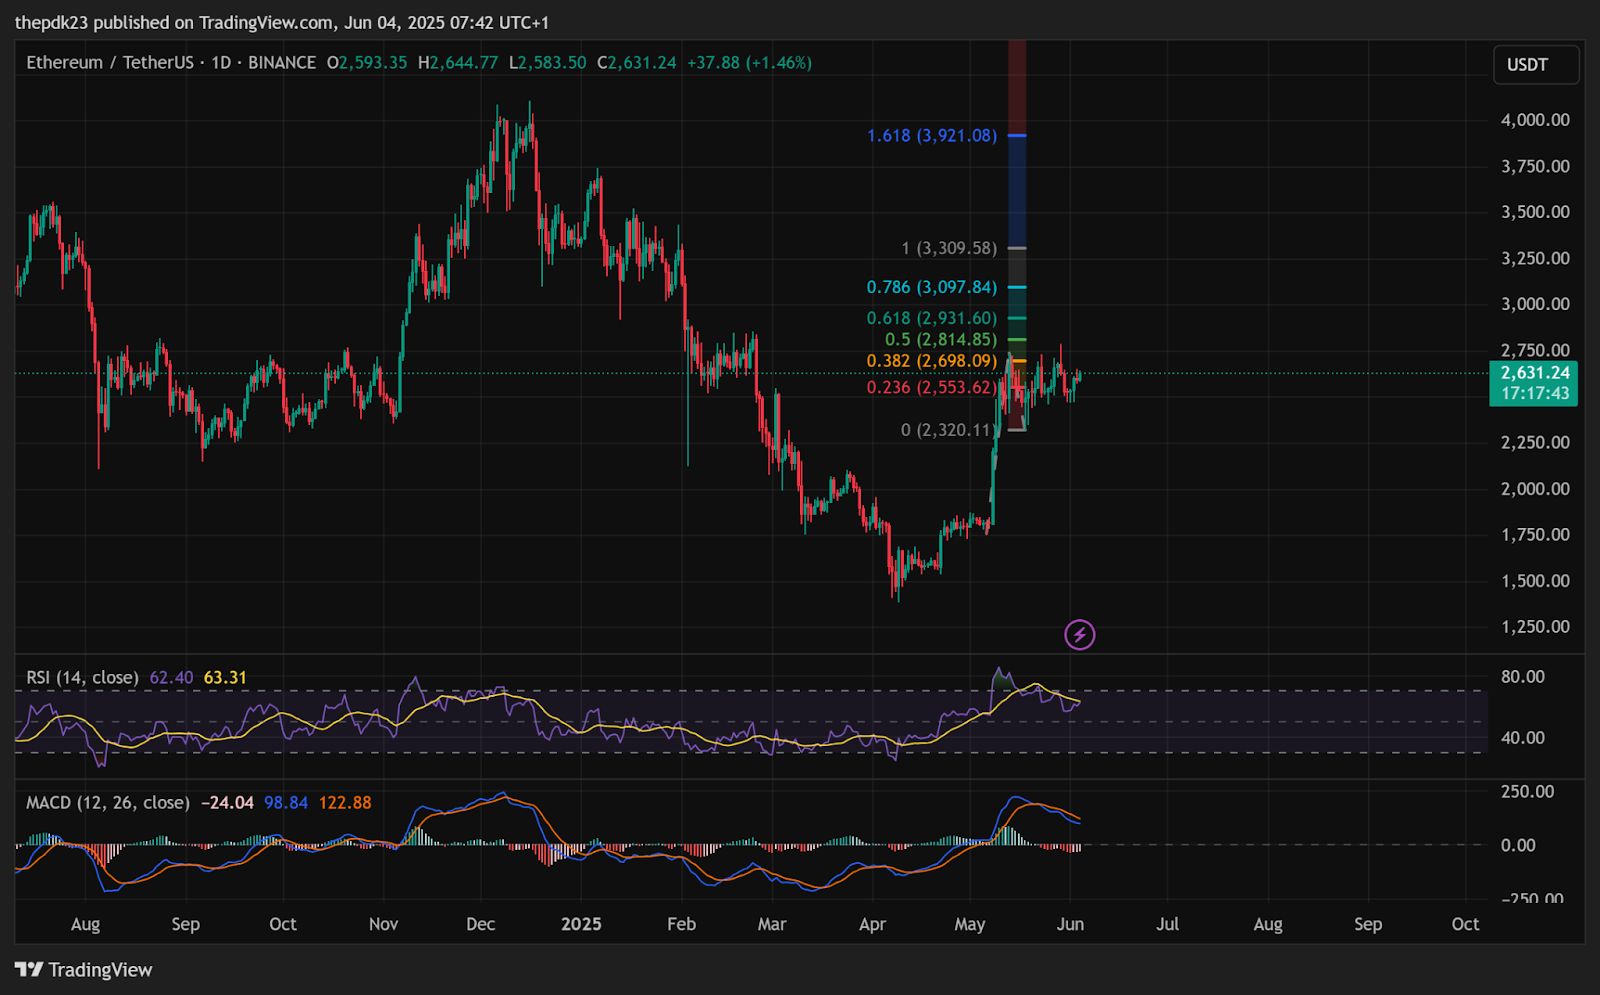Select the RSI (14, close) indicator legend
Screen dimensions: 1600x995
(x=82, y=677)
